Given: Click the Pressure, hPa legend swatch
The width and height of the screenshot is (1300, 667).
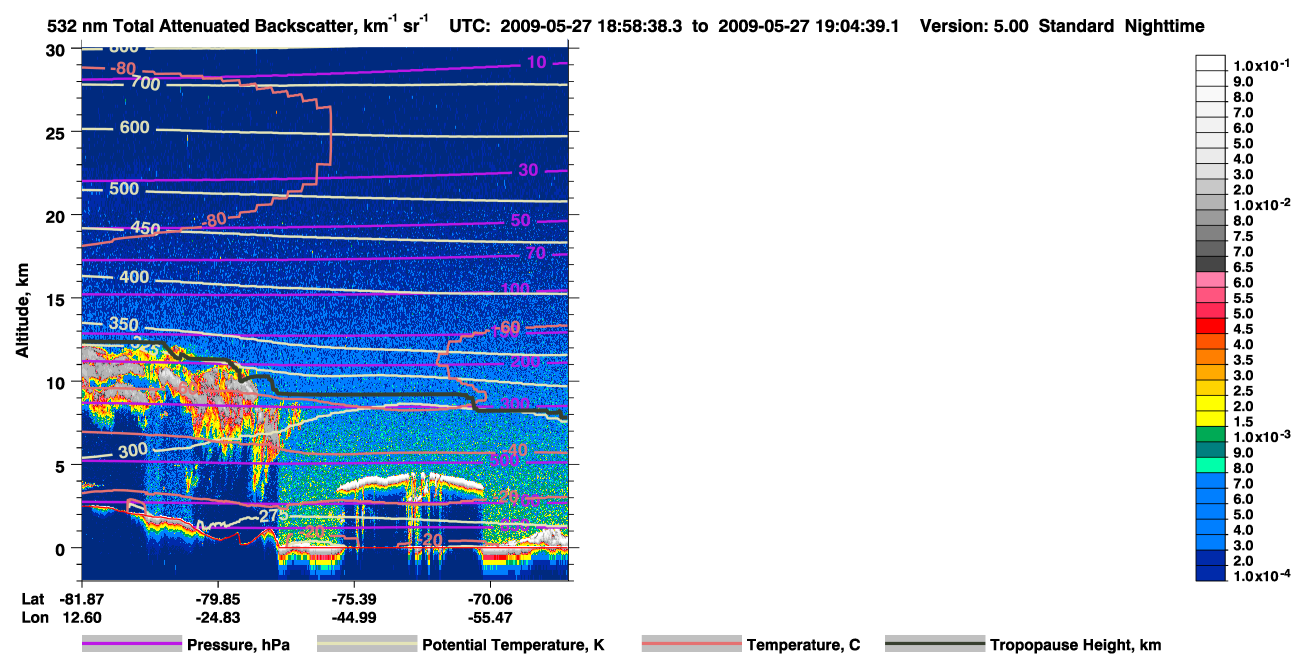Looking at the screenshot, I should point(132,645).
